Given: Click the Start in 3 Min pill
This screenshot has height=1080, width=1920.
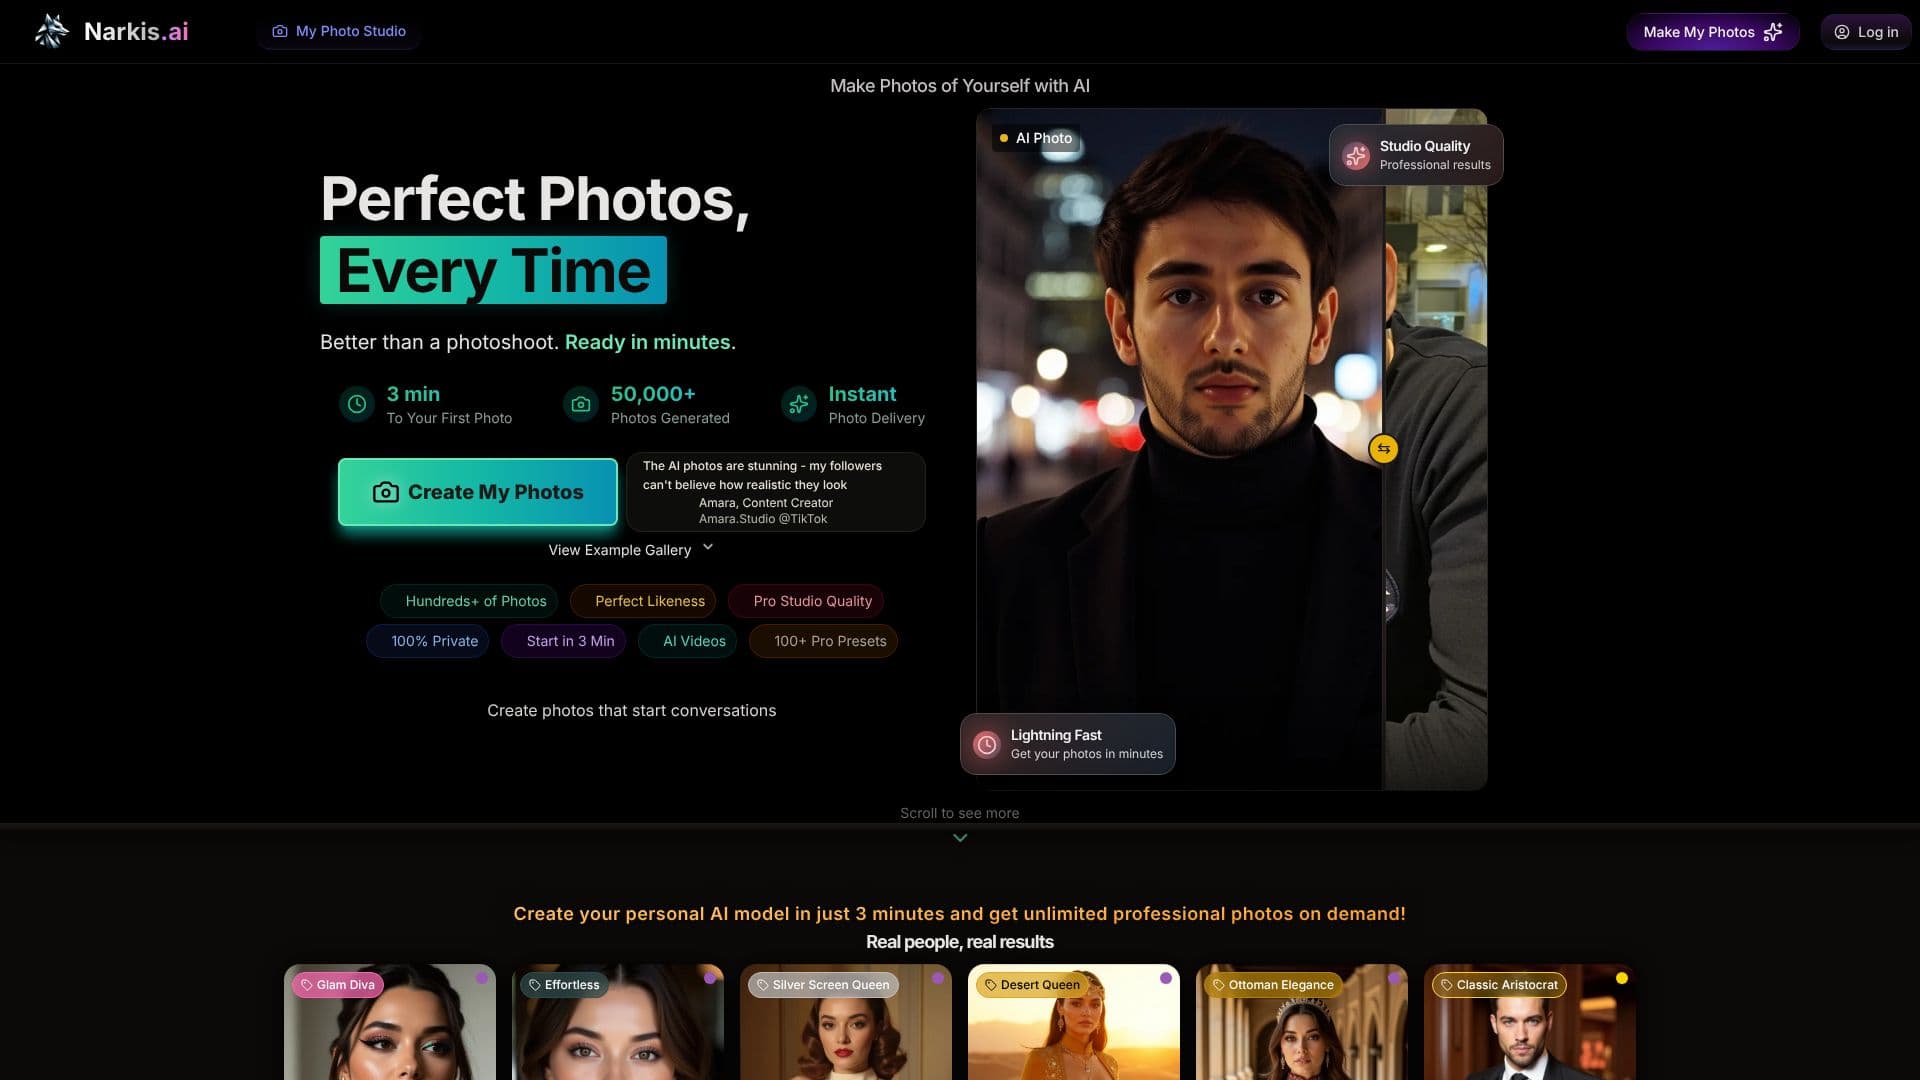Looking at the screenshot, I should click(x=564, y=641).
